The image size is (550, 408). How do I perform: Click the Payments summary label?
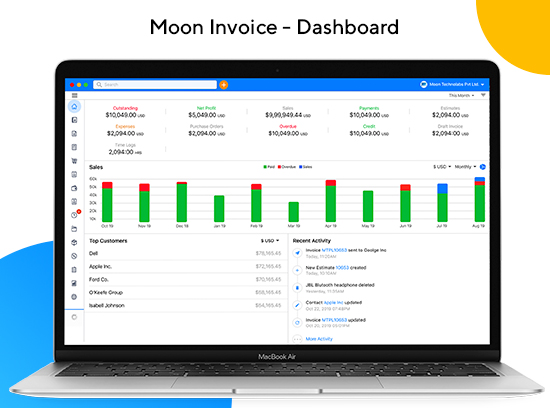pyautogui.click(x=369, y=108)
